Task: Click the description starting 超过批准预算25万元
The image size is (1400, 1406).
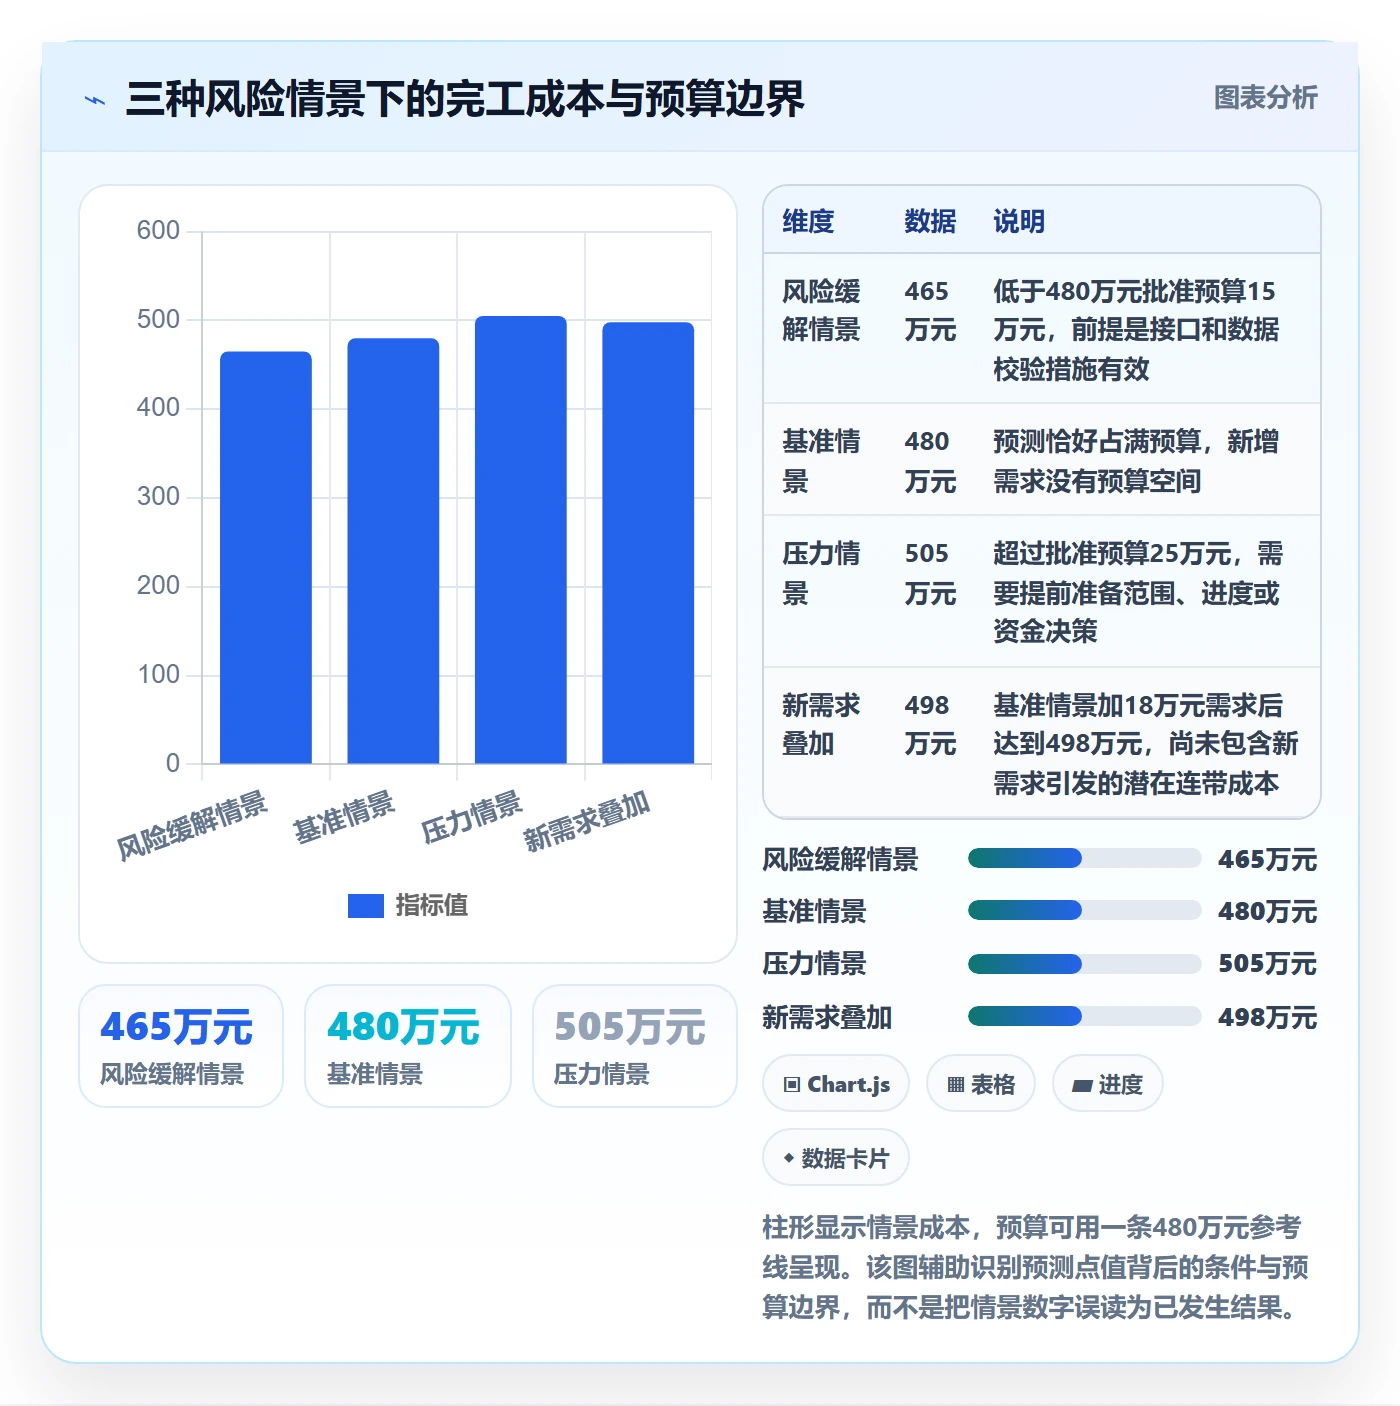Action: pyautogui.click(x=1138, y=592)
